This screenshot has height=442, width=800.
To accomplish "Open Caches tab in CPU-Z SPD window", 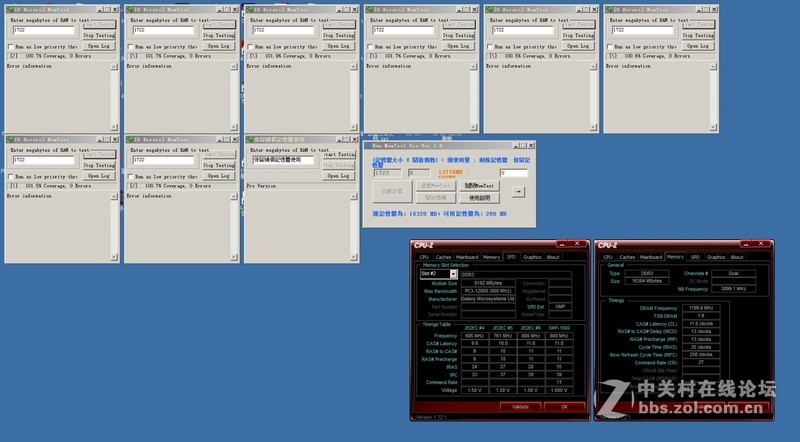I will (443, 257).
